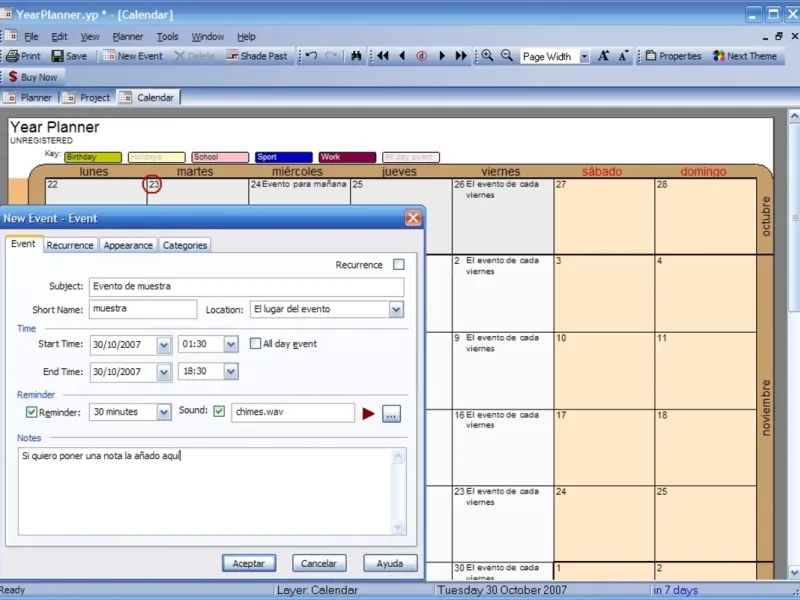800x600 pixels.
Task: Click into the Short Name field
Action: coord(143,309)
